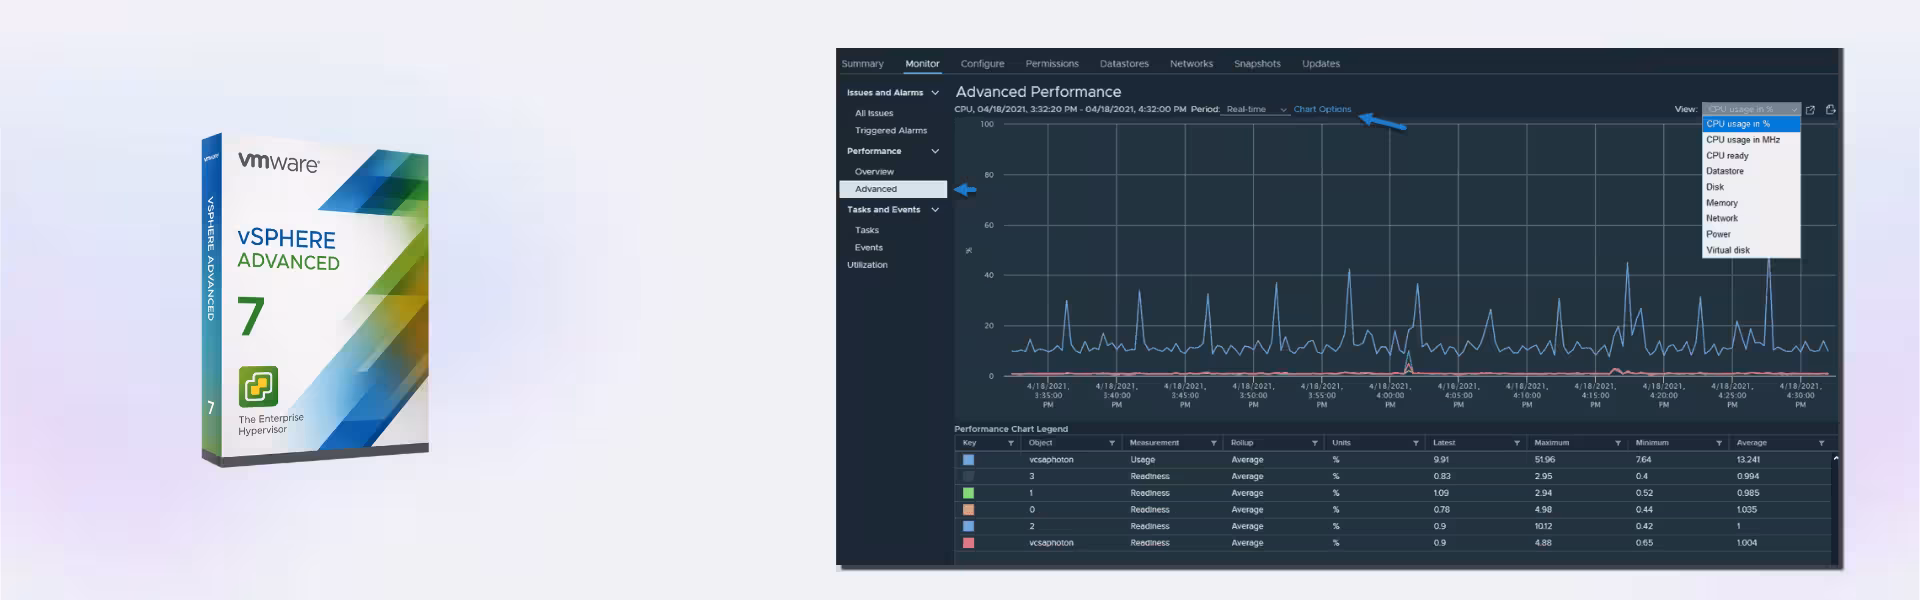Open the Period Real-time dropdown
The width and height of the screenshot is (1920, 600).
click(1256, 110)
